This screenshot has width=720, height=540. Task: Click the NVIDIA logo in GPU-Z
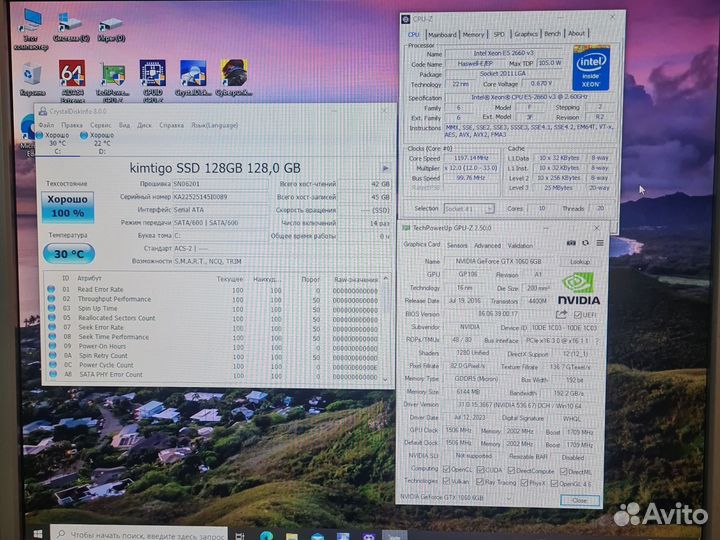click(579, 289)
